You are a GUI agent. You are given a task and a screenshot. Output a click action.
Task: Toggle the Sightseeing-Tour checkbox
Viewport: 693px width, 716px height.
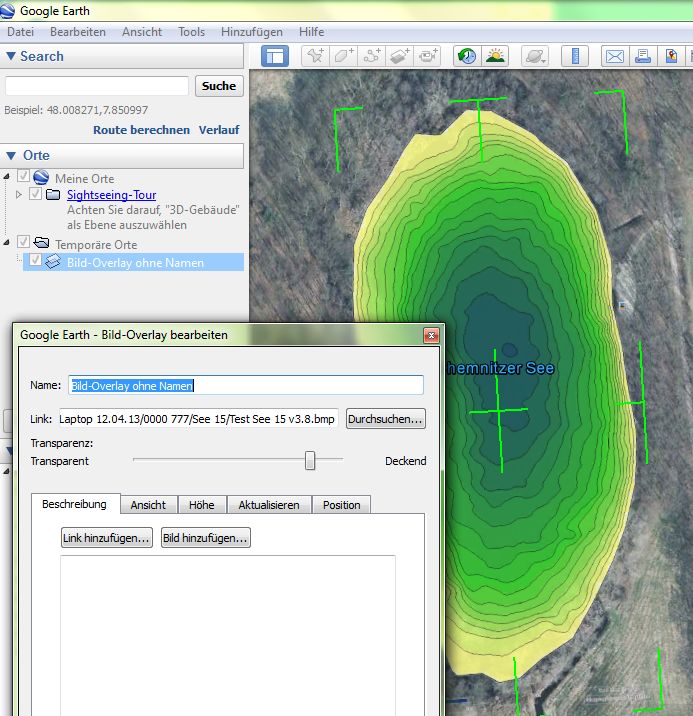tap(36, 195)
